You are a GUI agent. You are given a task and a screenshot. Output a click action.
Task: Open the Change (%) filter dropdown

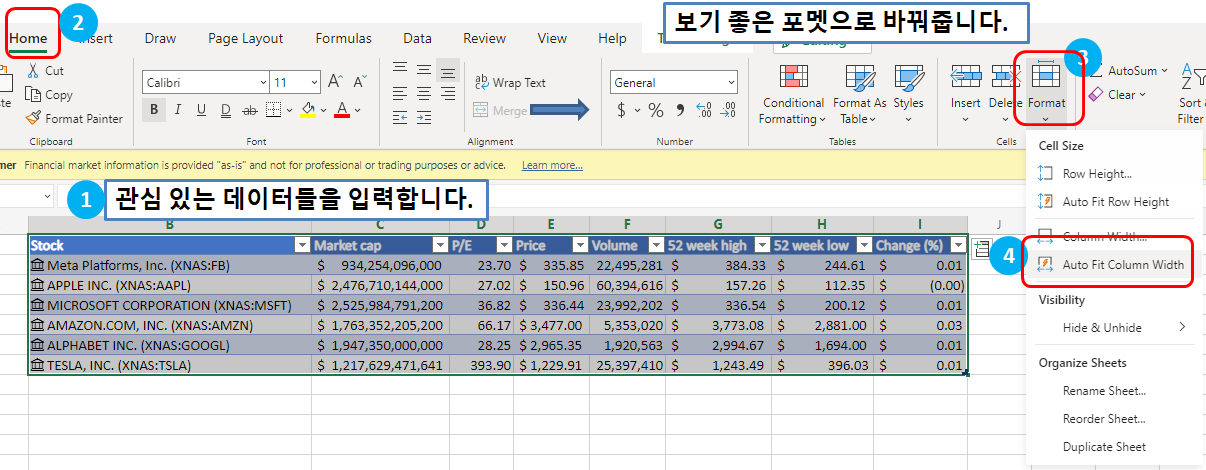click(957, 245)
